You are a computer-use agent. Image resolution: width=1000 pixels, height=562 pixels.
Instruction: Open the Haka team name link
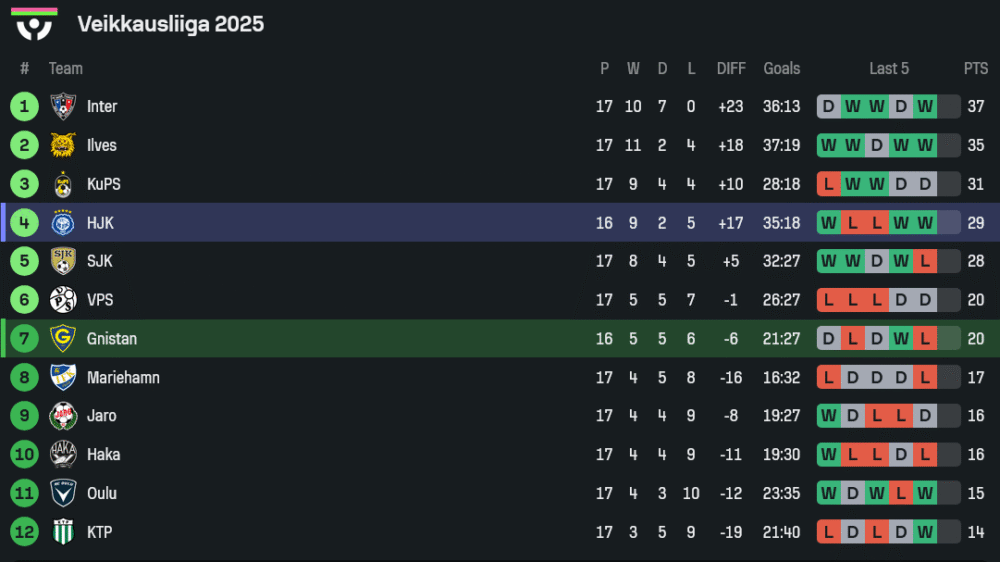click(x=103, y=455)
